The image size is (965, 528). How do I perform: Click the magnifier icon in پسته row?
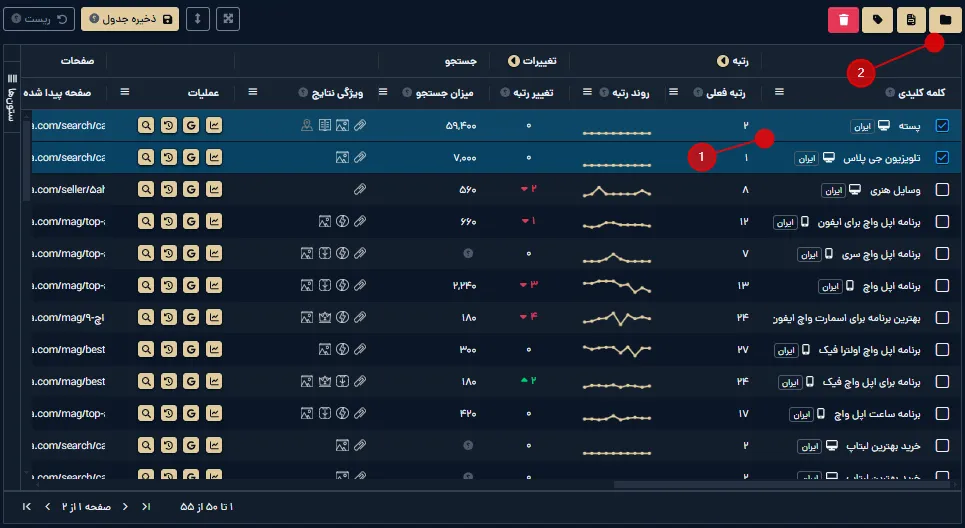[x=146, y=126]
